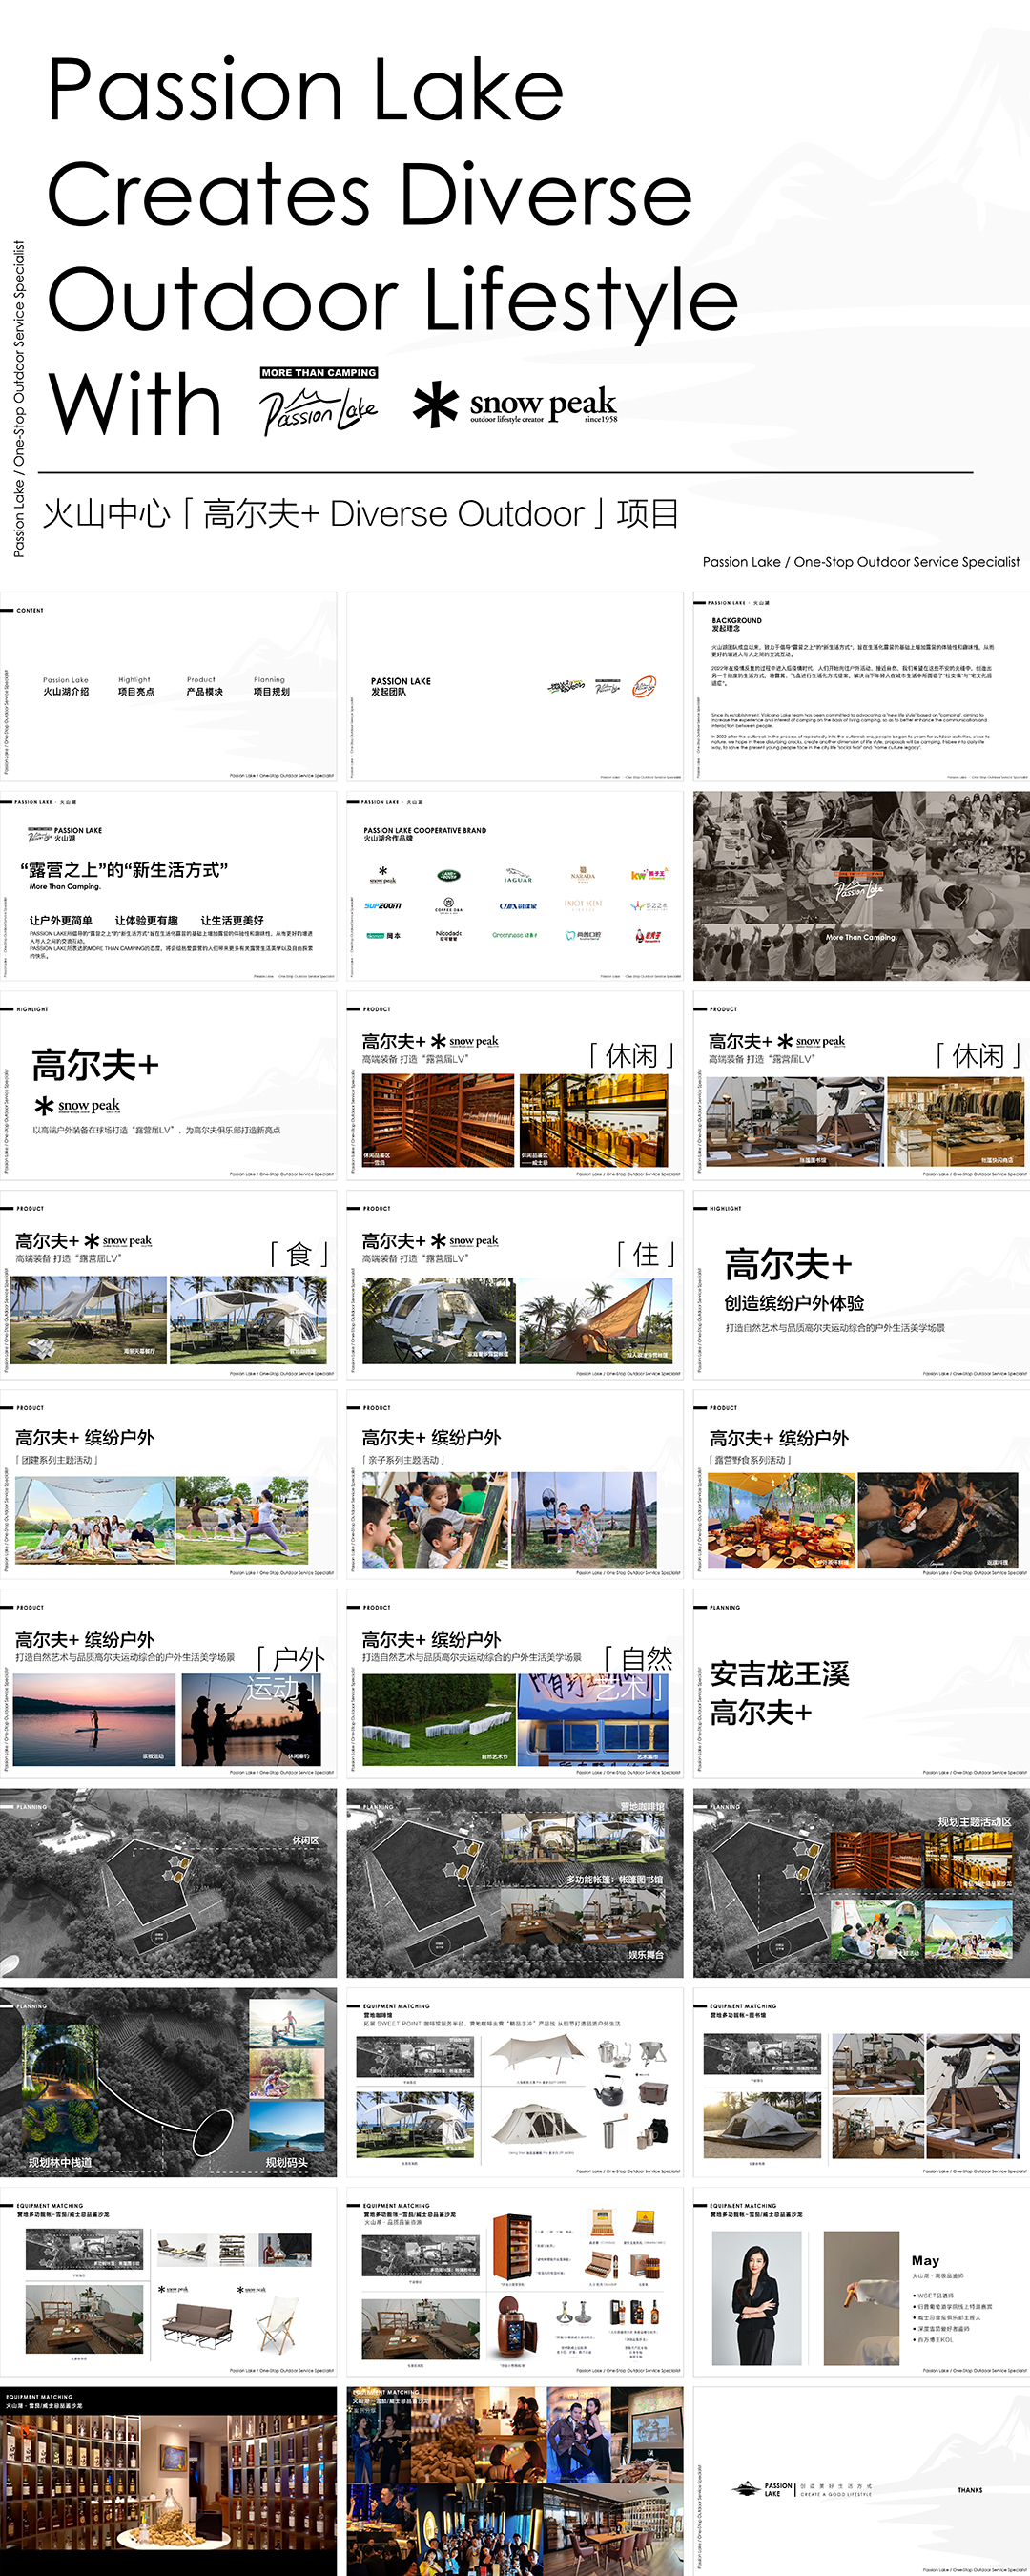Click the dental tooth brand logo
This screenshot has width=1030, height=2576.
pos(584,935)
